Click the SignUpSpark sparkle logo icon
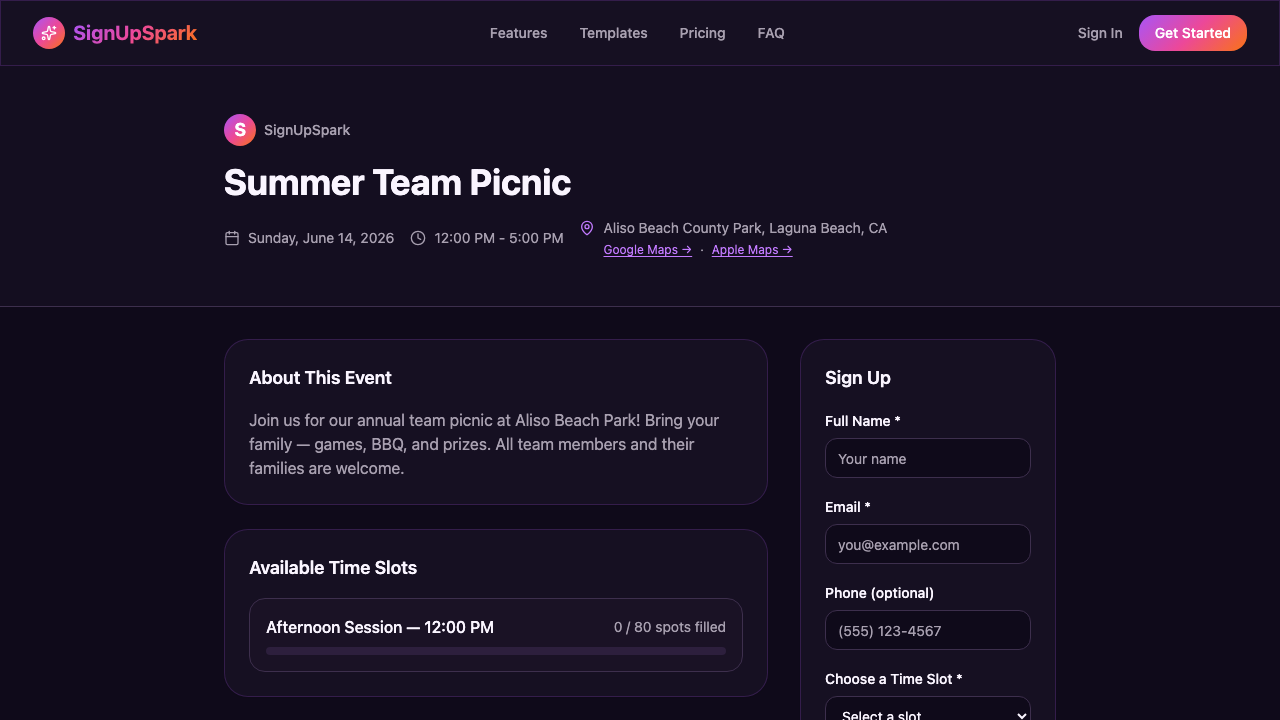Image resolution: width=1280 pixels, height=720 pixels. (48, 32)
